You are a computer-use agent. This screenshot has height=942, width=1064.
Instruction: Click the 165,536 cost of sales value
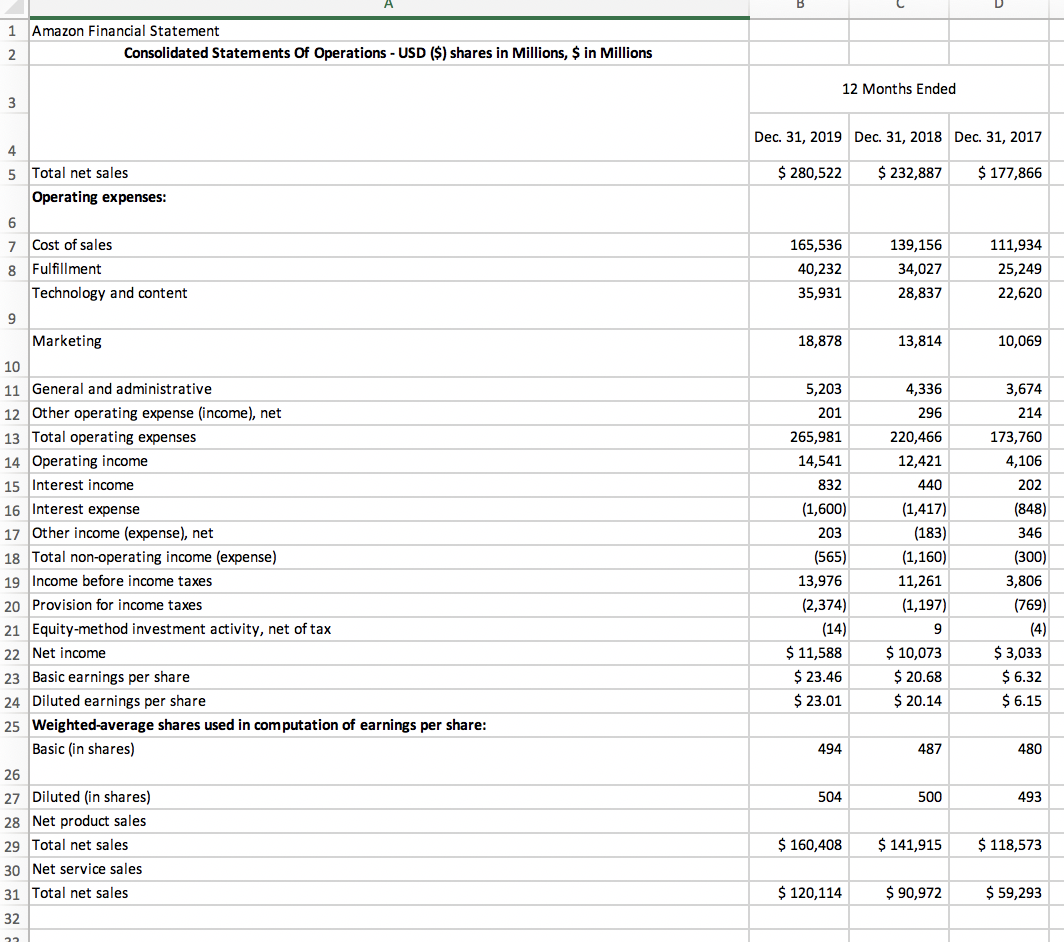pyautogui.click(x=816, y=245)
